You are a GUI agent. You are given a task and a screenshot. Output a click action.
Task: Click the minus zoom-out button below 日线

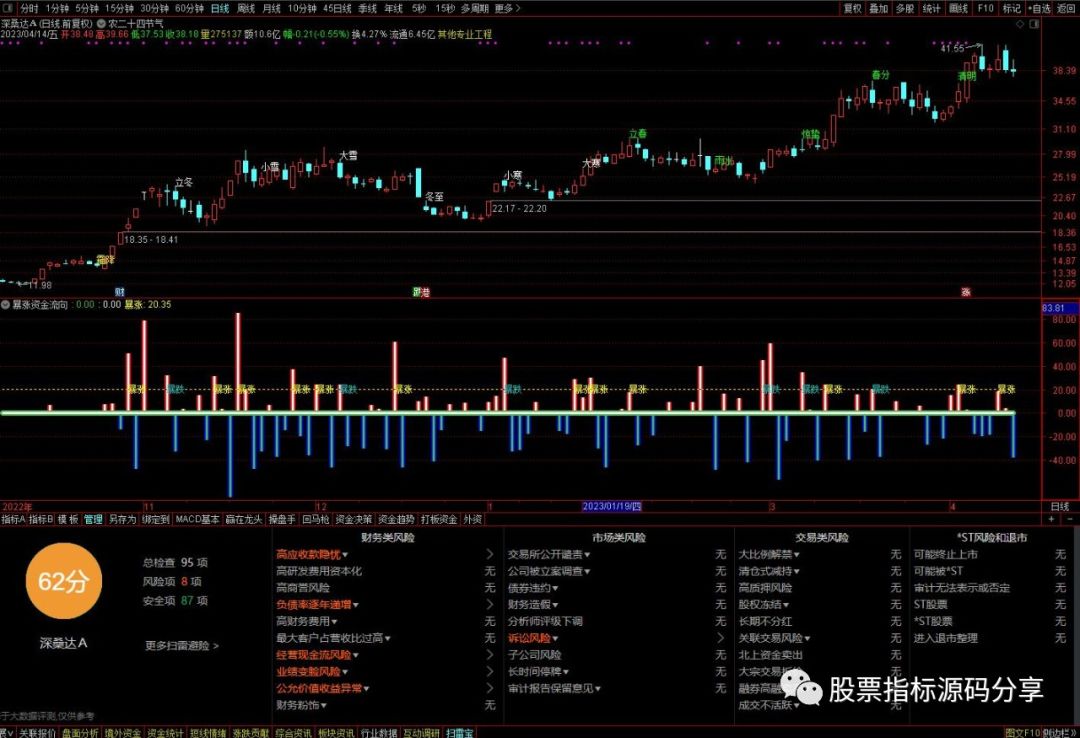pos(1070,519)
